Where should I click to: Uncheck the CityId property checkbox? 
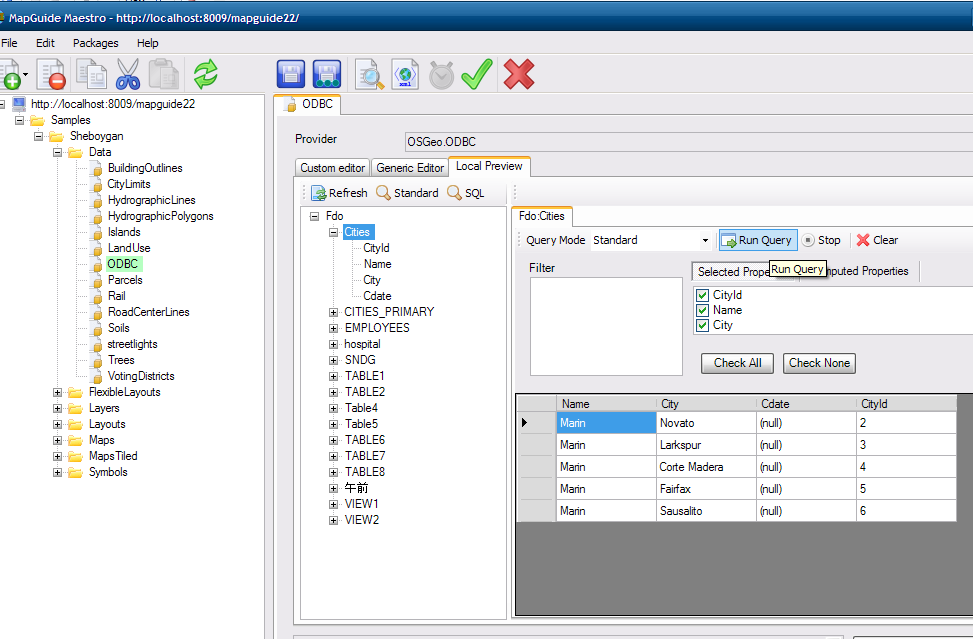(x=702, y=295)
